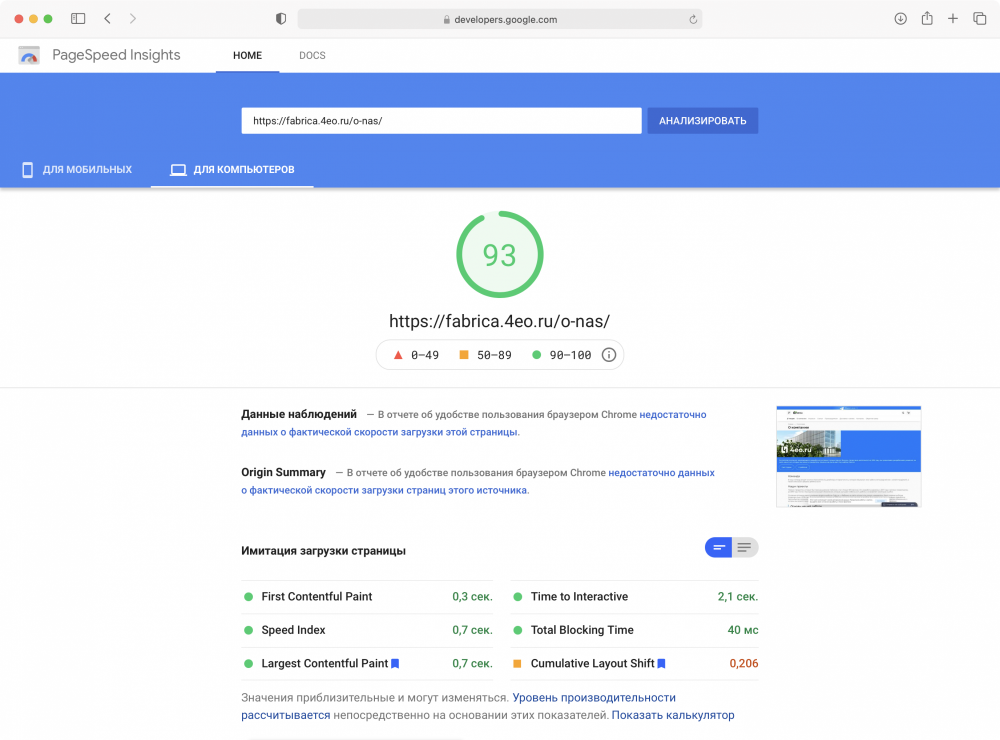Reload page using address bar refresh icon
The width and height of the screenshot is (1000, 740).
(693, 20)
